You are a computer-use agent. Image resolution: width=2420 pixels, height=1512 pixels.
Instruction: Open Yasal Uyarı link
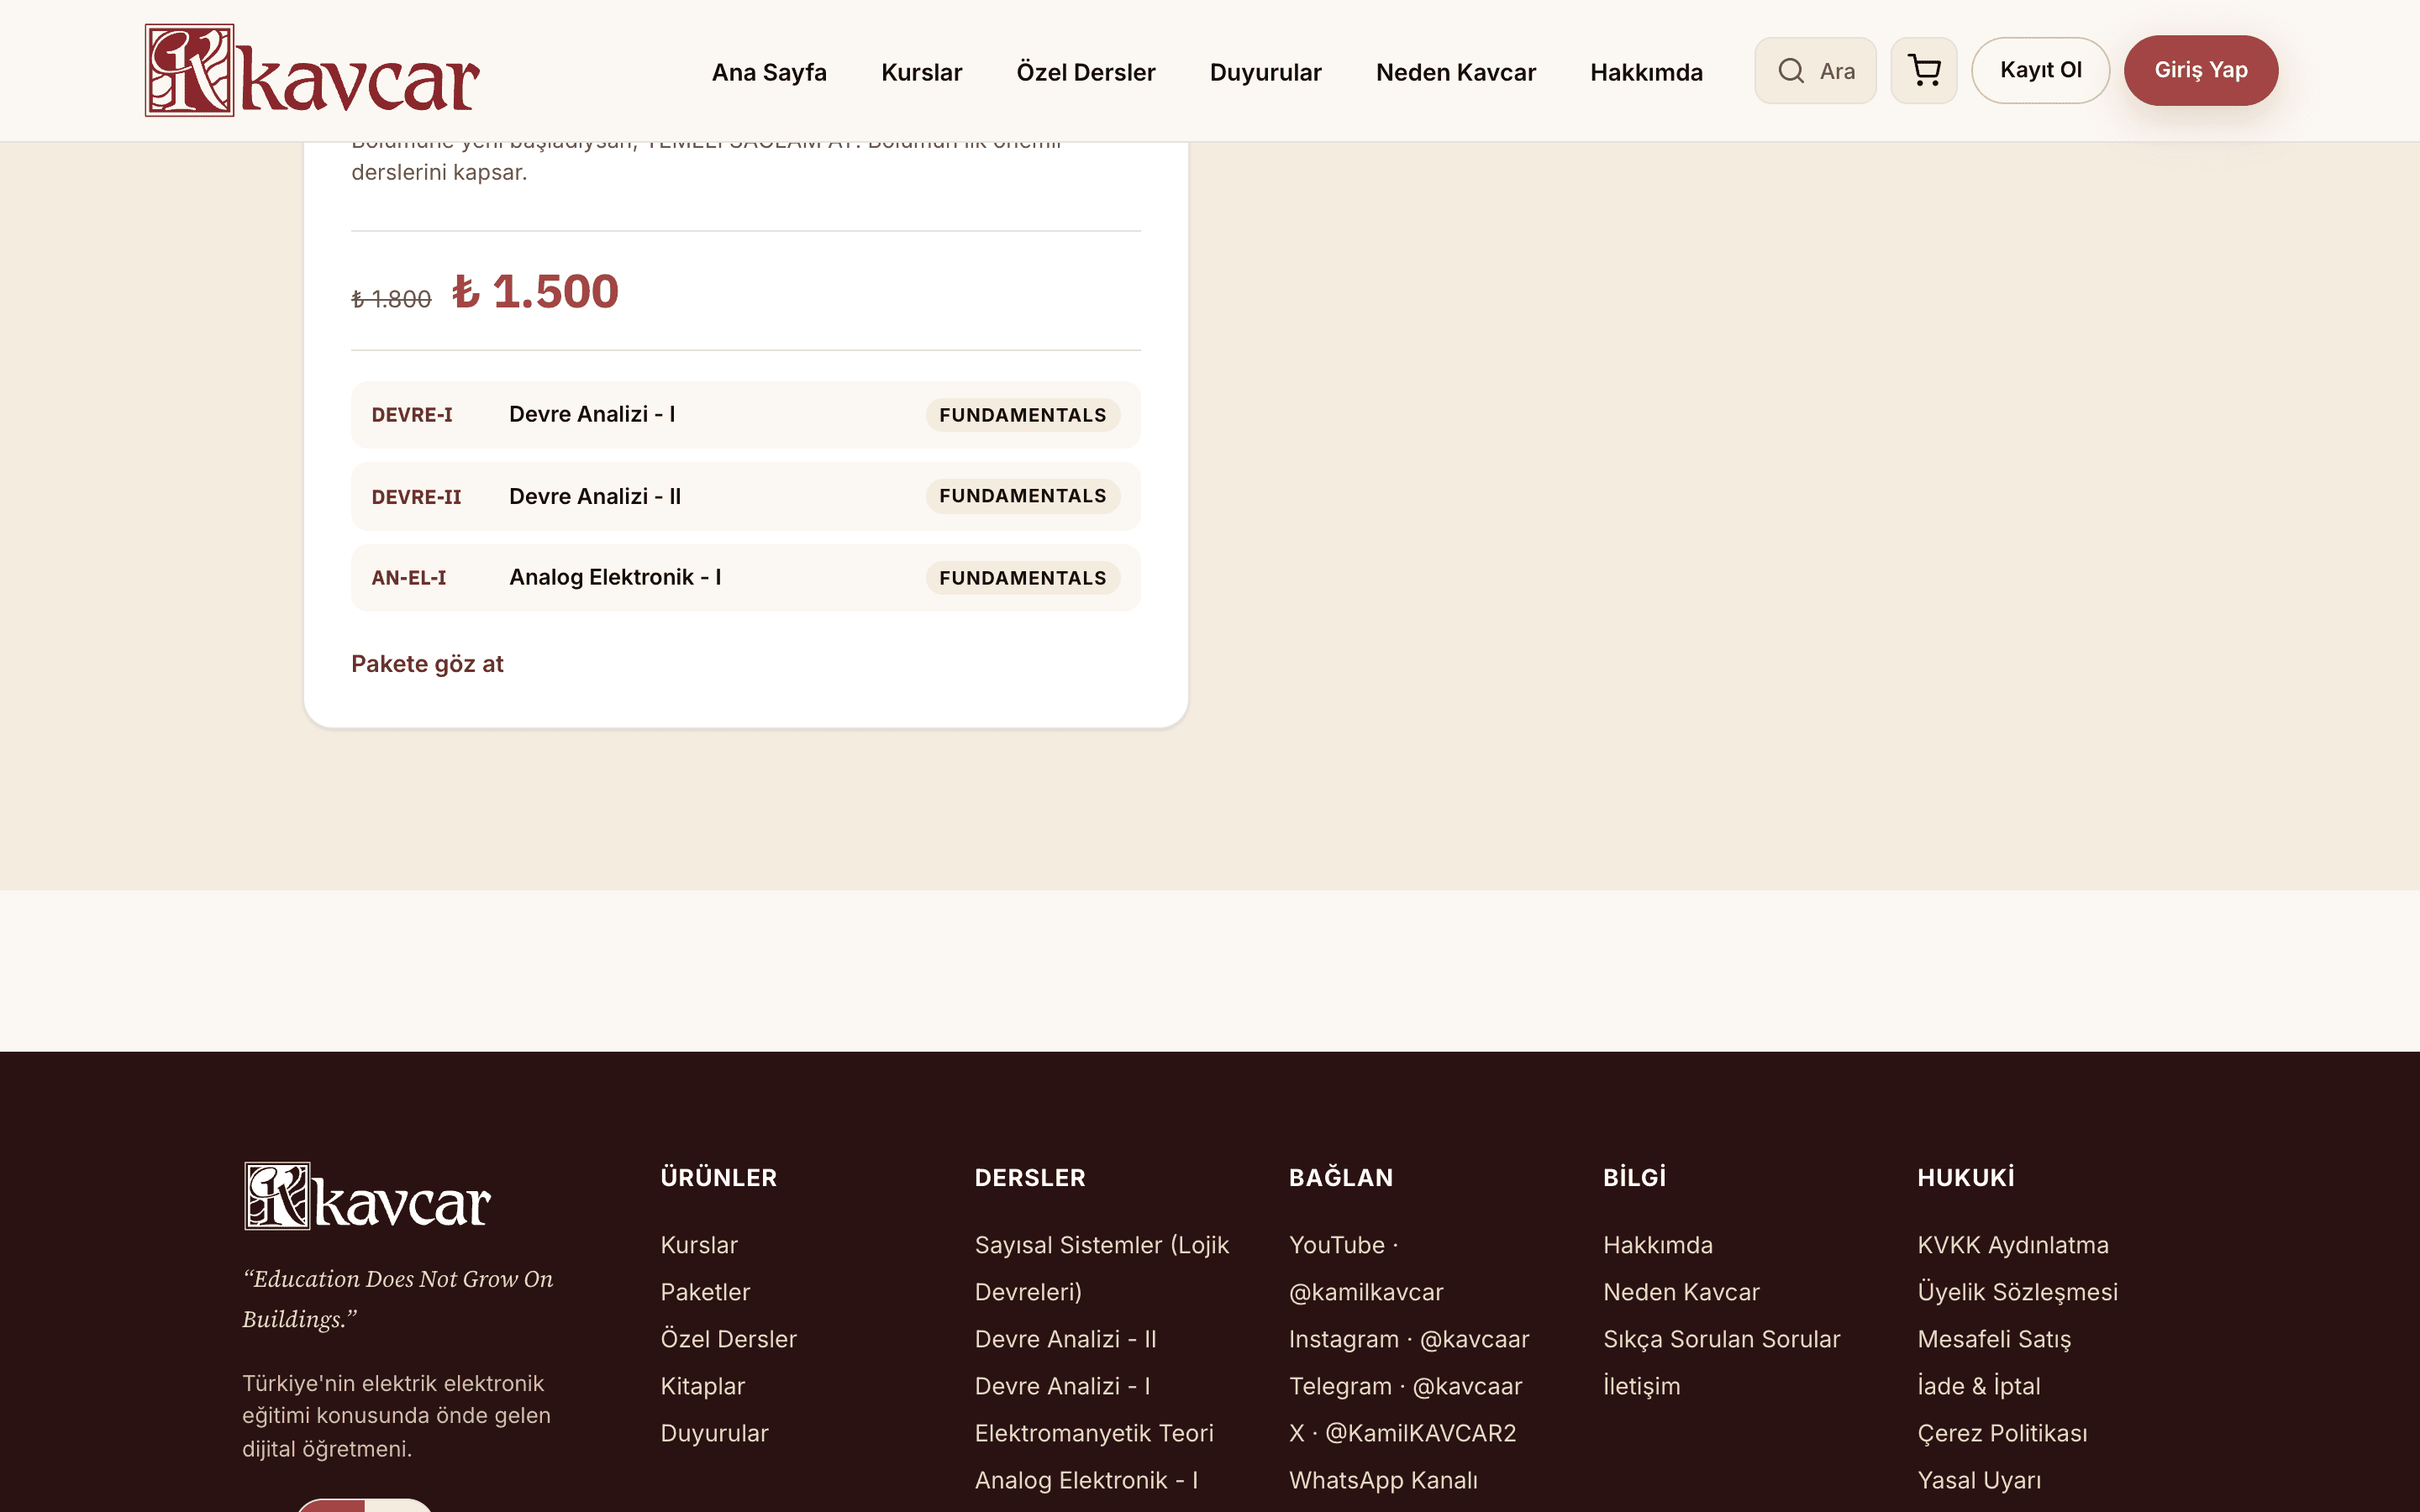click(x=1979, y=1480)
